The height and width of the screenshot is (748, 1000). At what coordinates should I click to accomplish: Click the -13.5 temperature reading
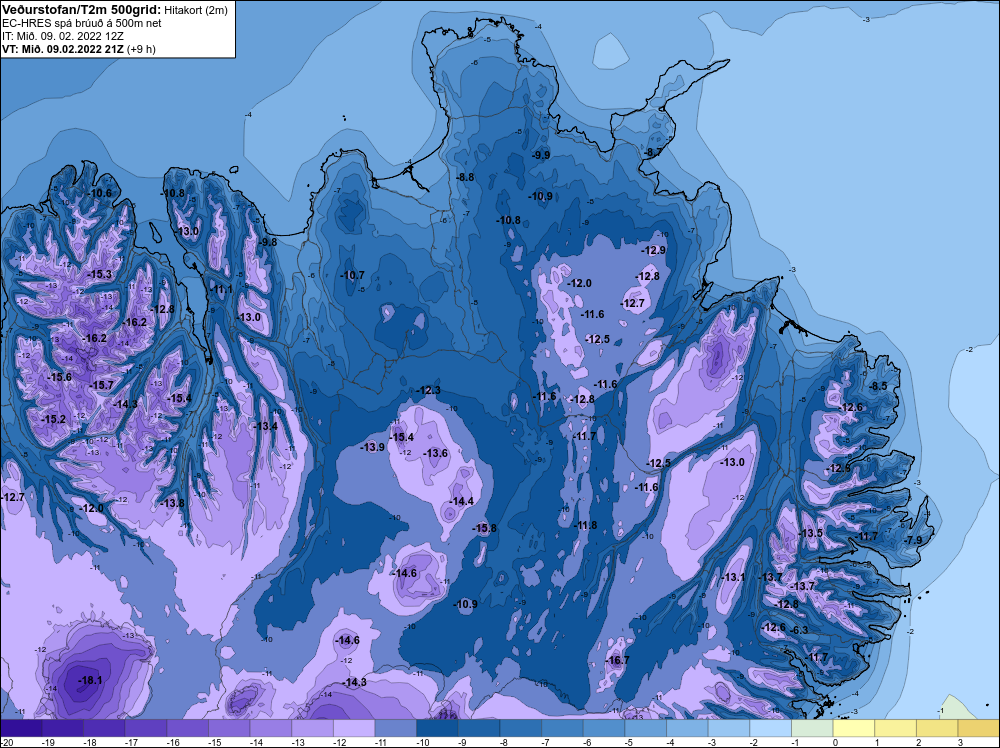point(810,533)
